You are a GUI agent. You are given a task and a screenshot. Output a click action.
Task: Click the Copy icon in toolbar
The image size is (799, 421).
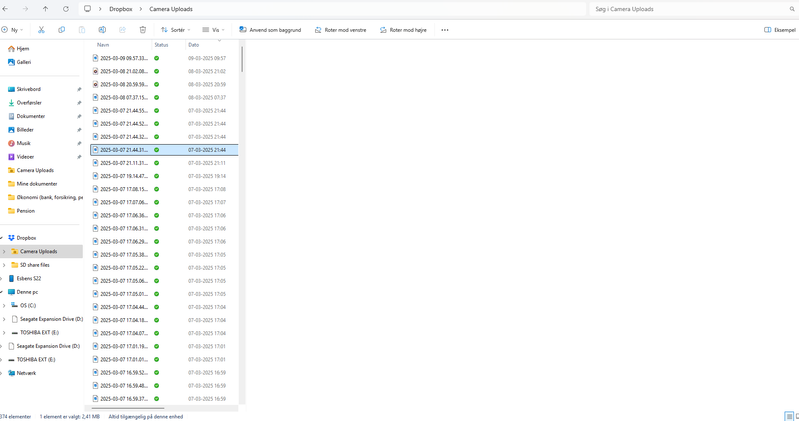(x=61, y=30)
